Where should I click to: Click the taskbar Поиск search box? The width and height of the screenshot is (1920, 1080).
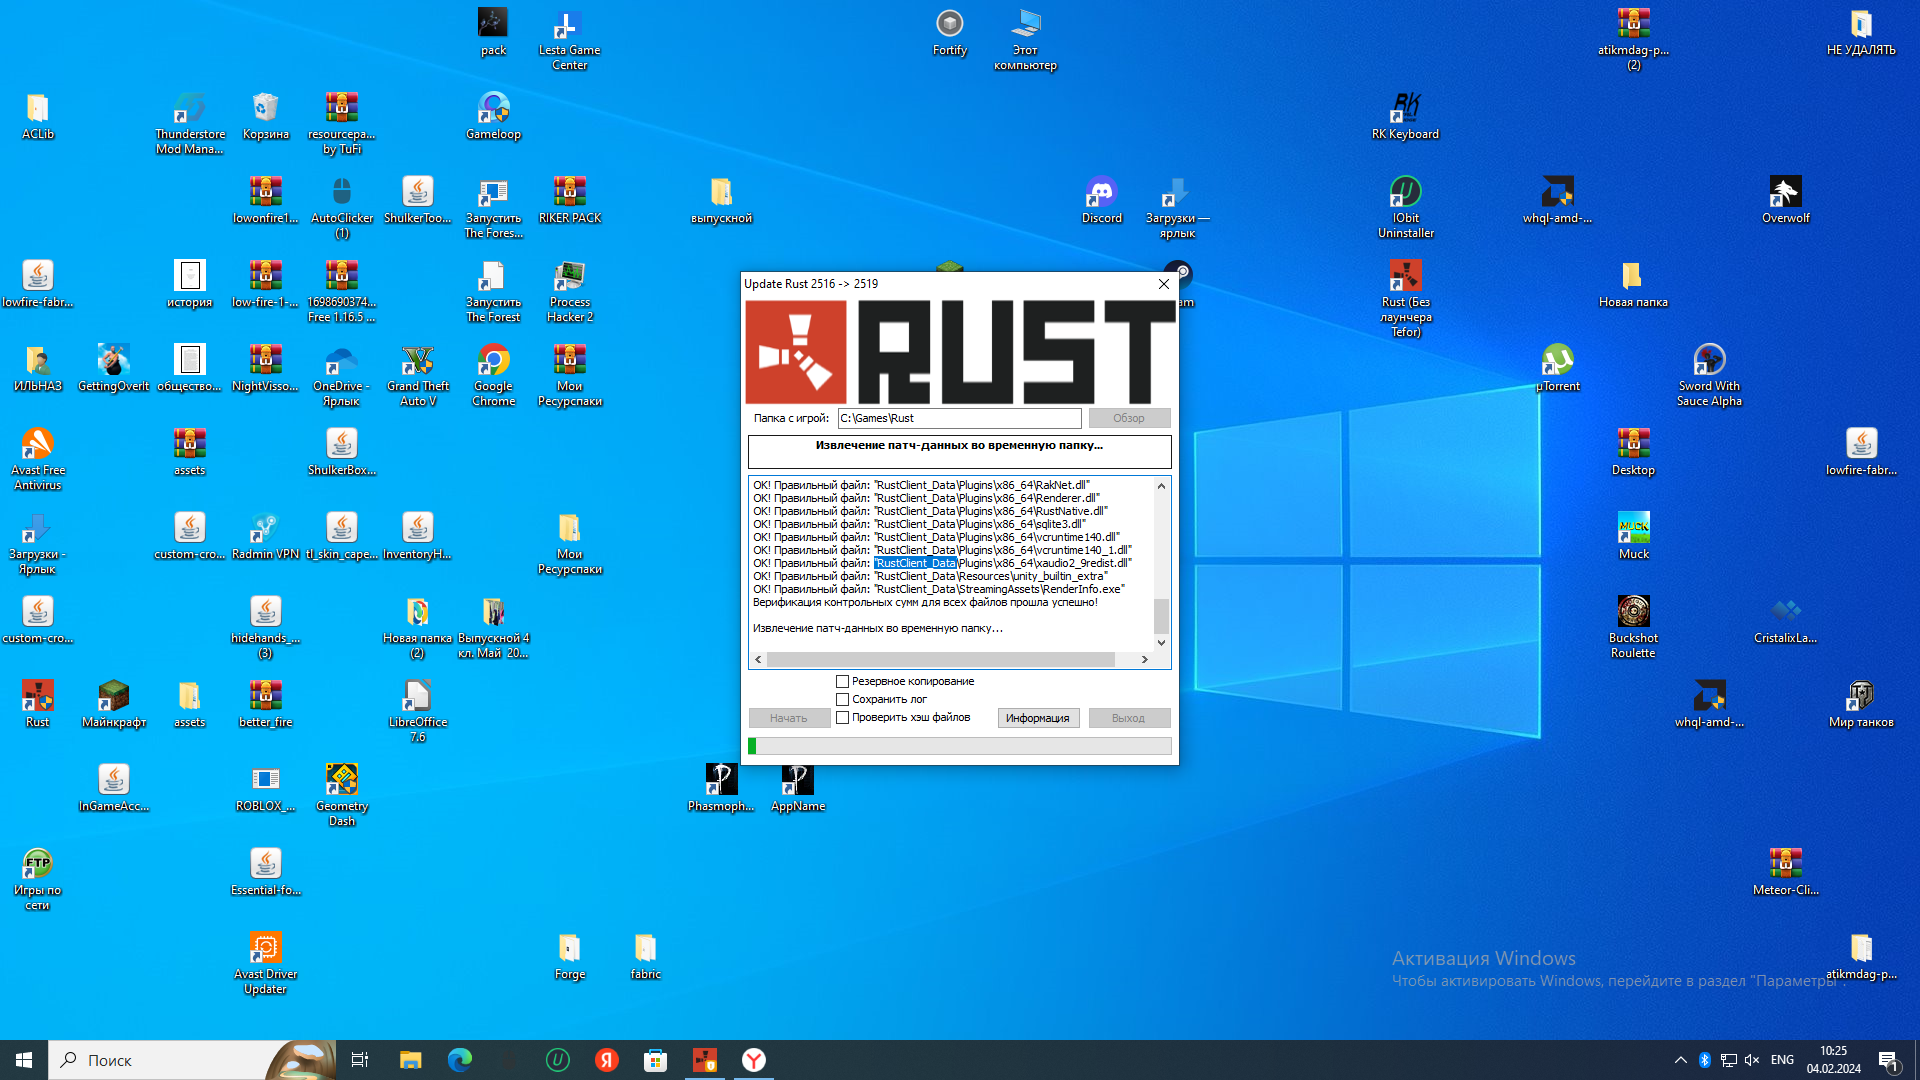pos(192,1060)
